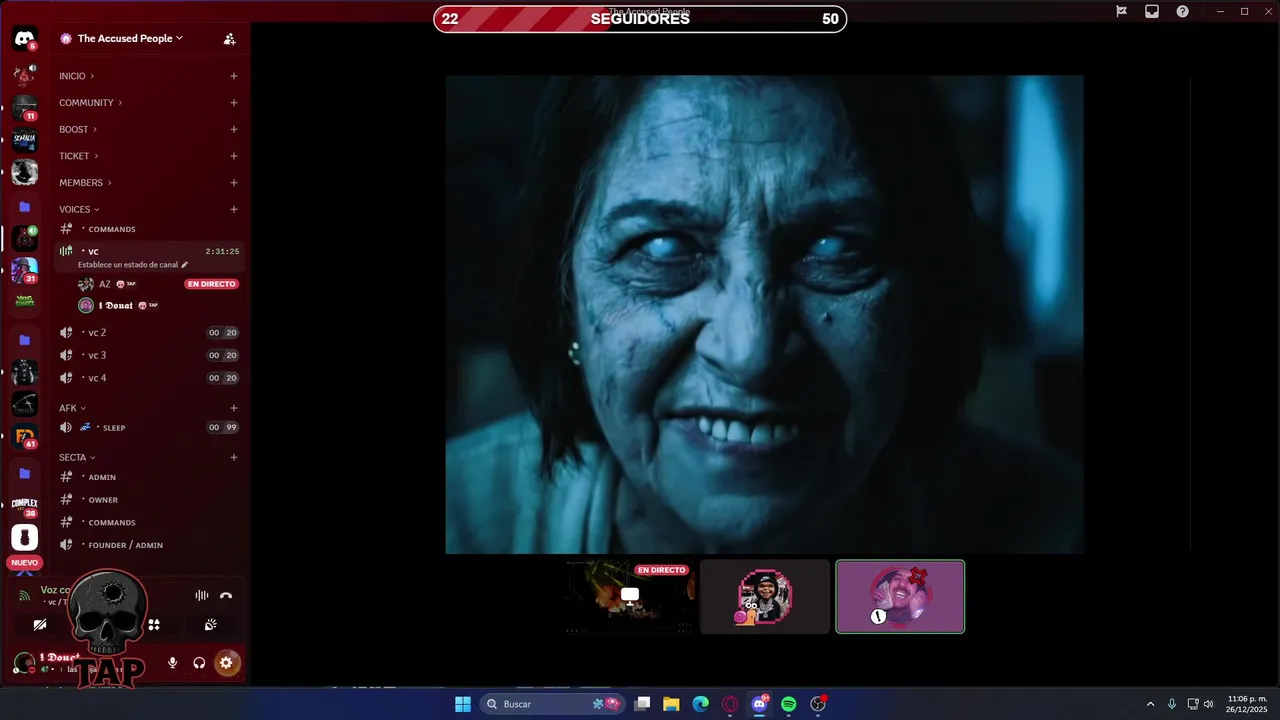Create a channel in the VOICES category
The image size is (1280, 720).
point(234,209)
